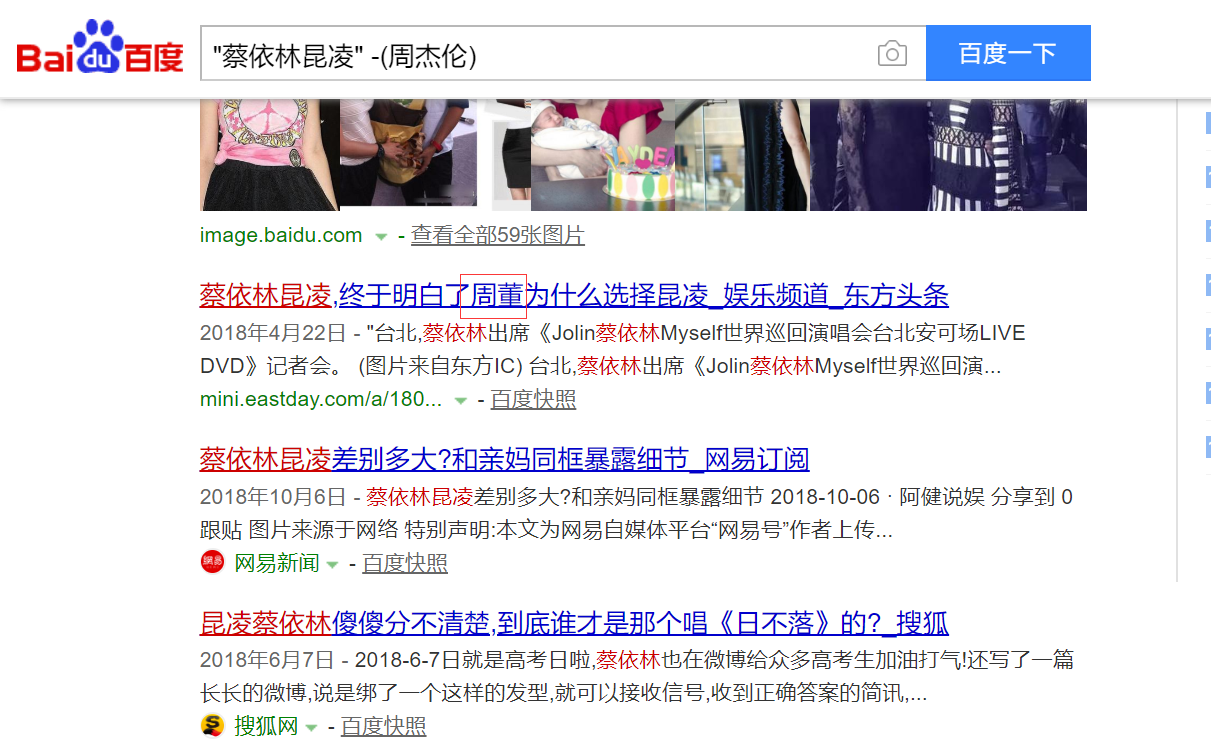Open the 蔡依林昆凌差别多大 NetEase result
The width and height of the screenshot is (1211, 740).
pyautogui.click(x=503, y=459)
